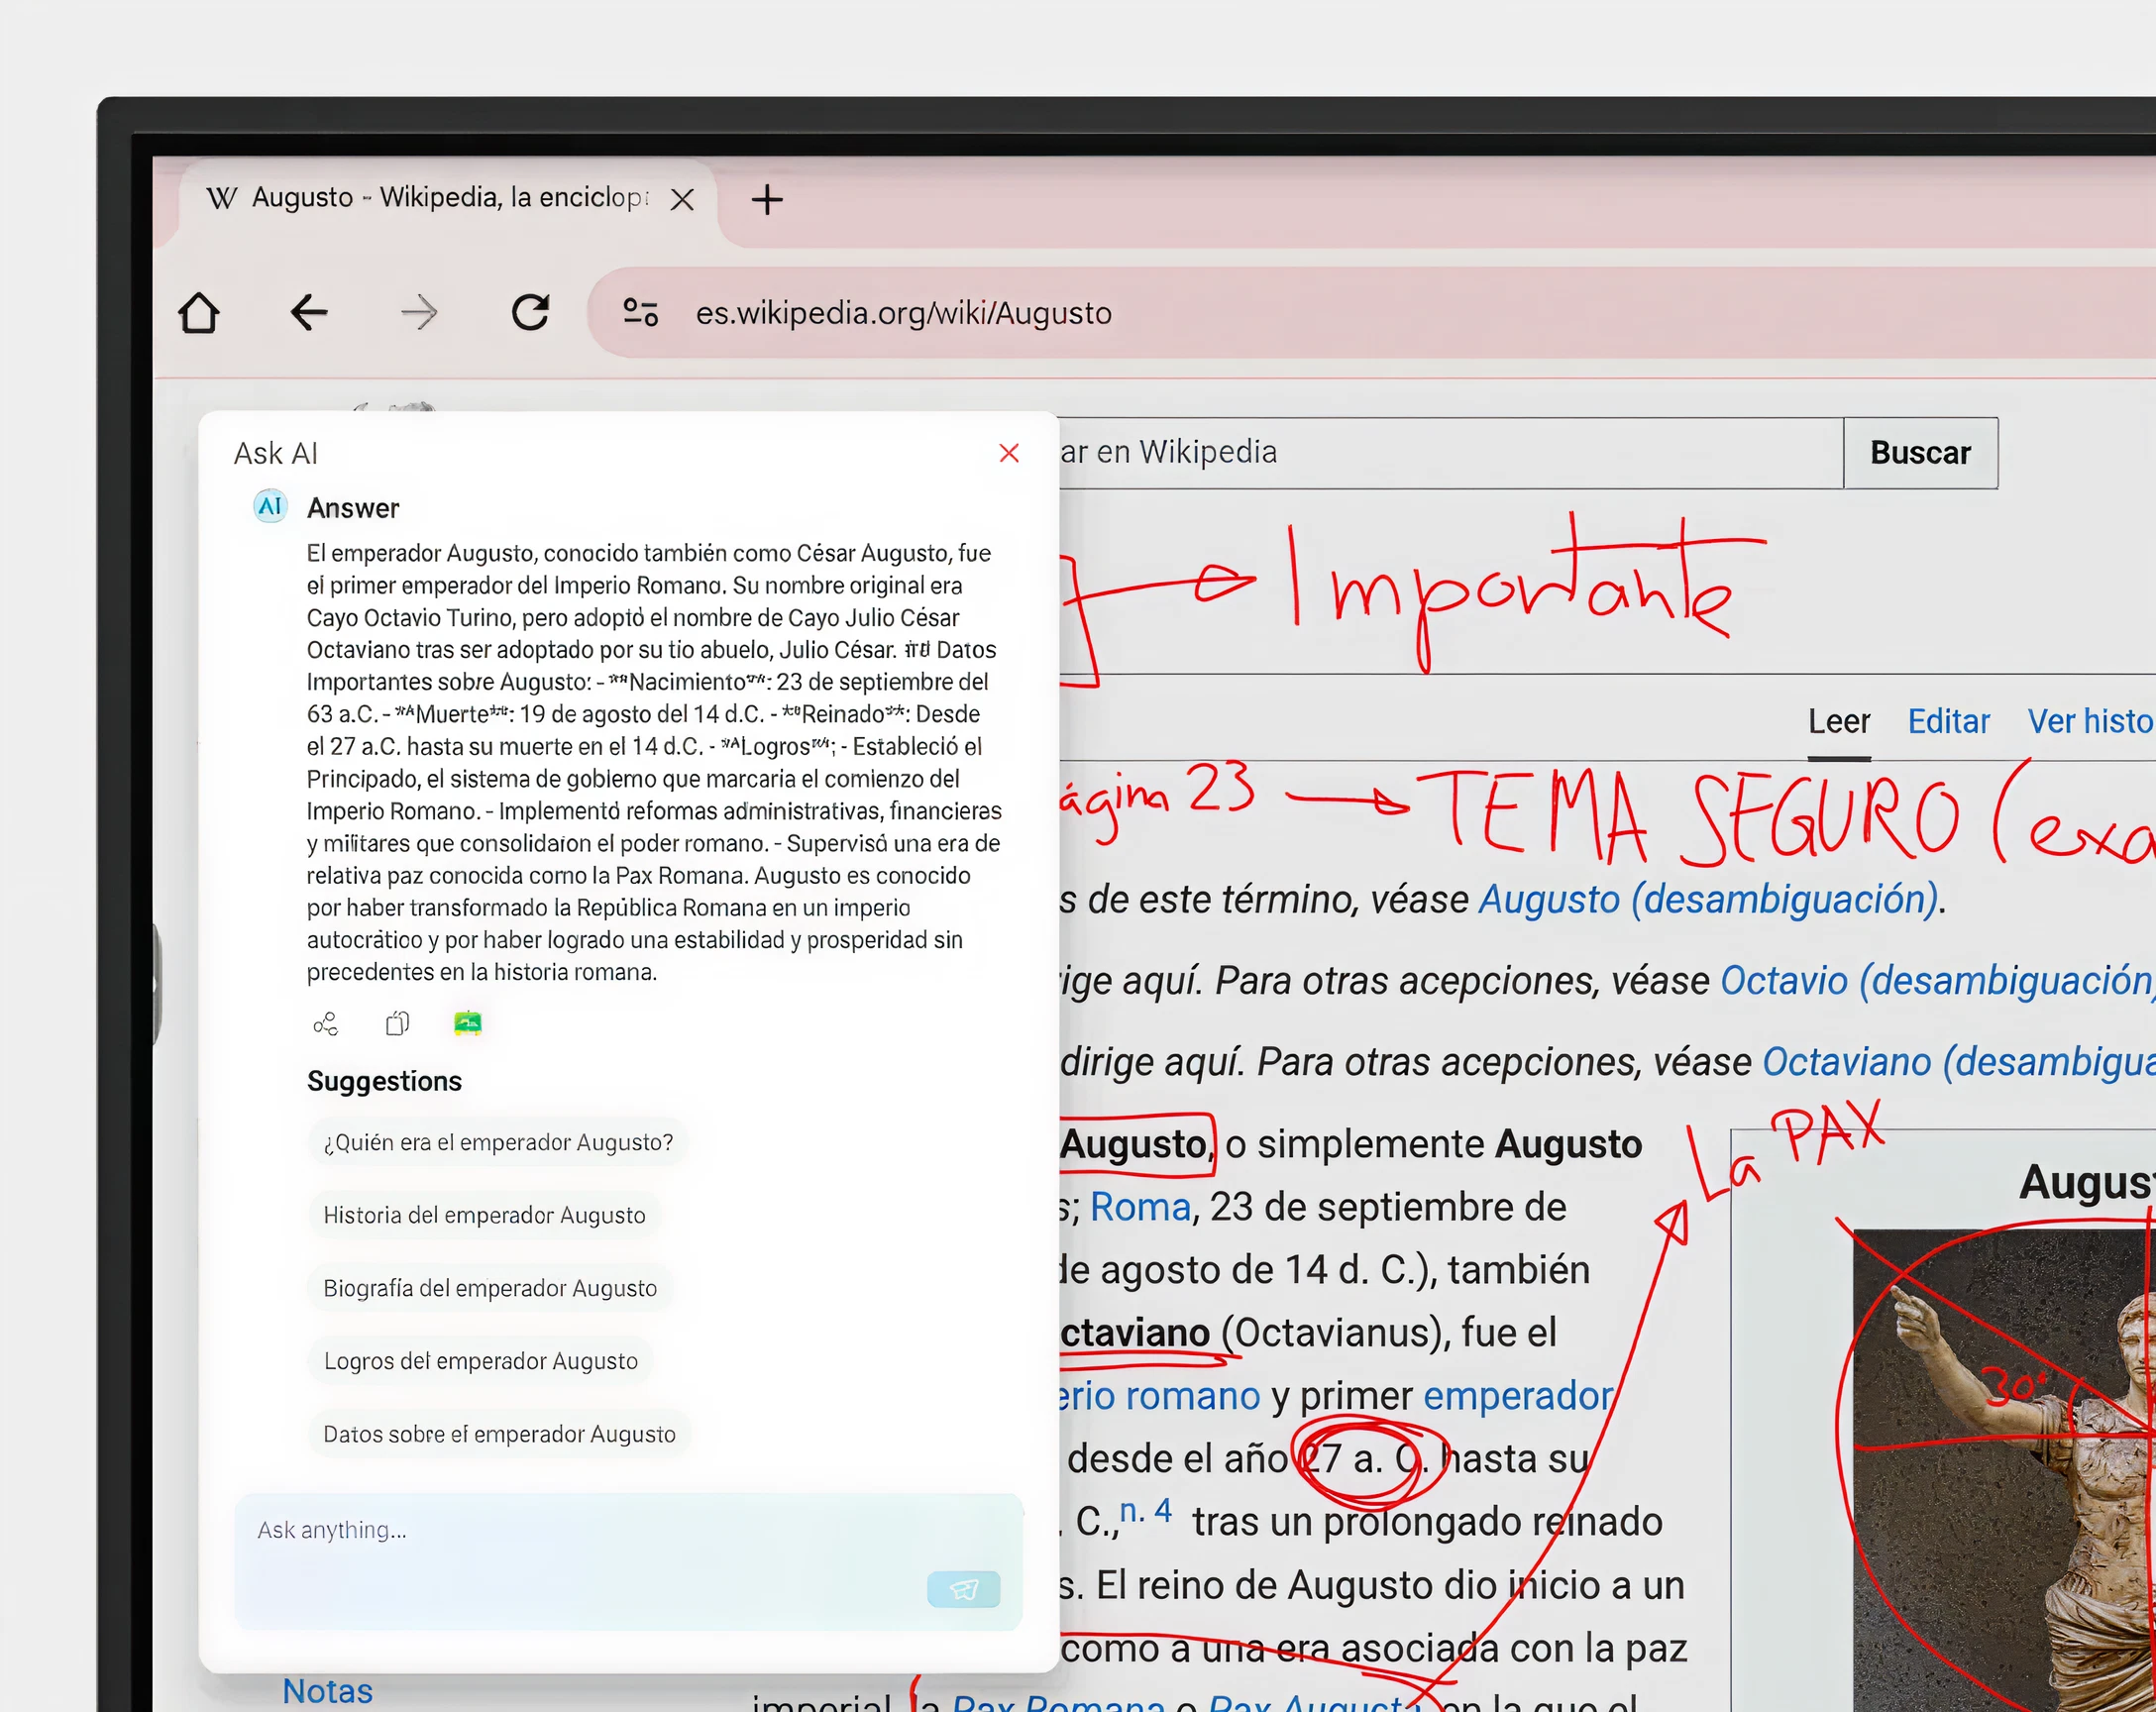Follow the Roma hyperlink in the article
The width and height of the screenshot is (2156, 1712).
click(1140, 1207)
